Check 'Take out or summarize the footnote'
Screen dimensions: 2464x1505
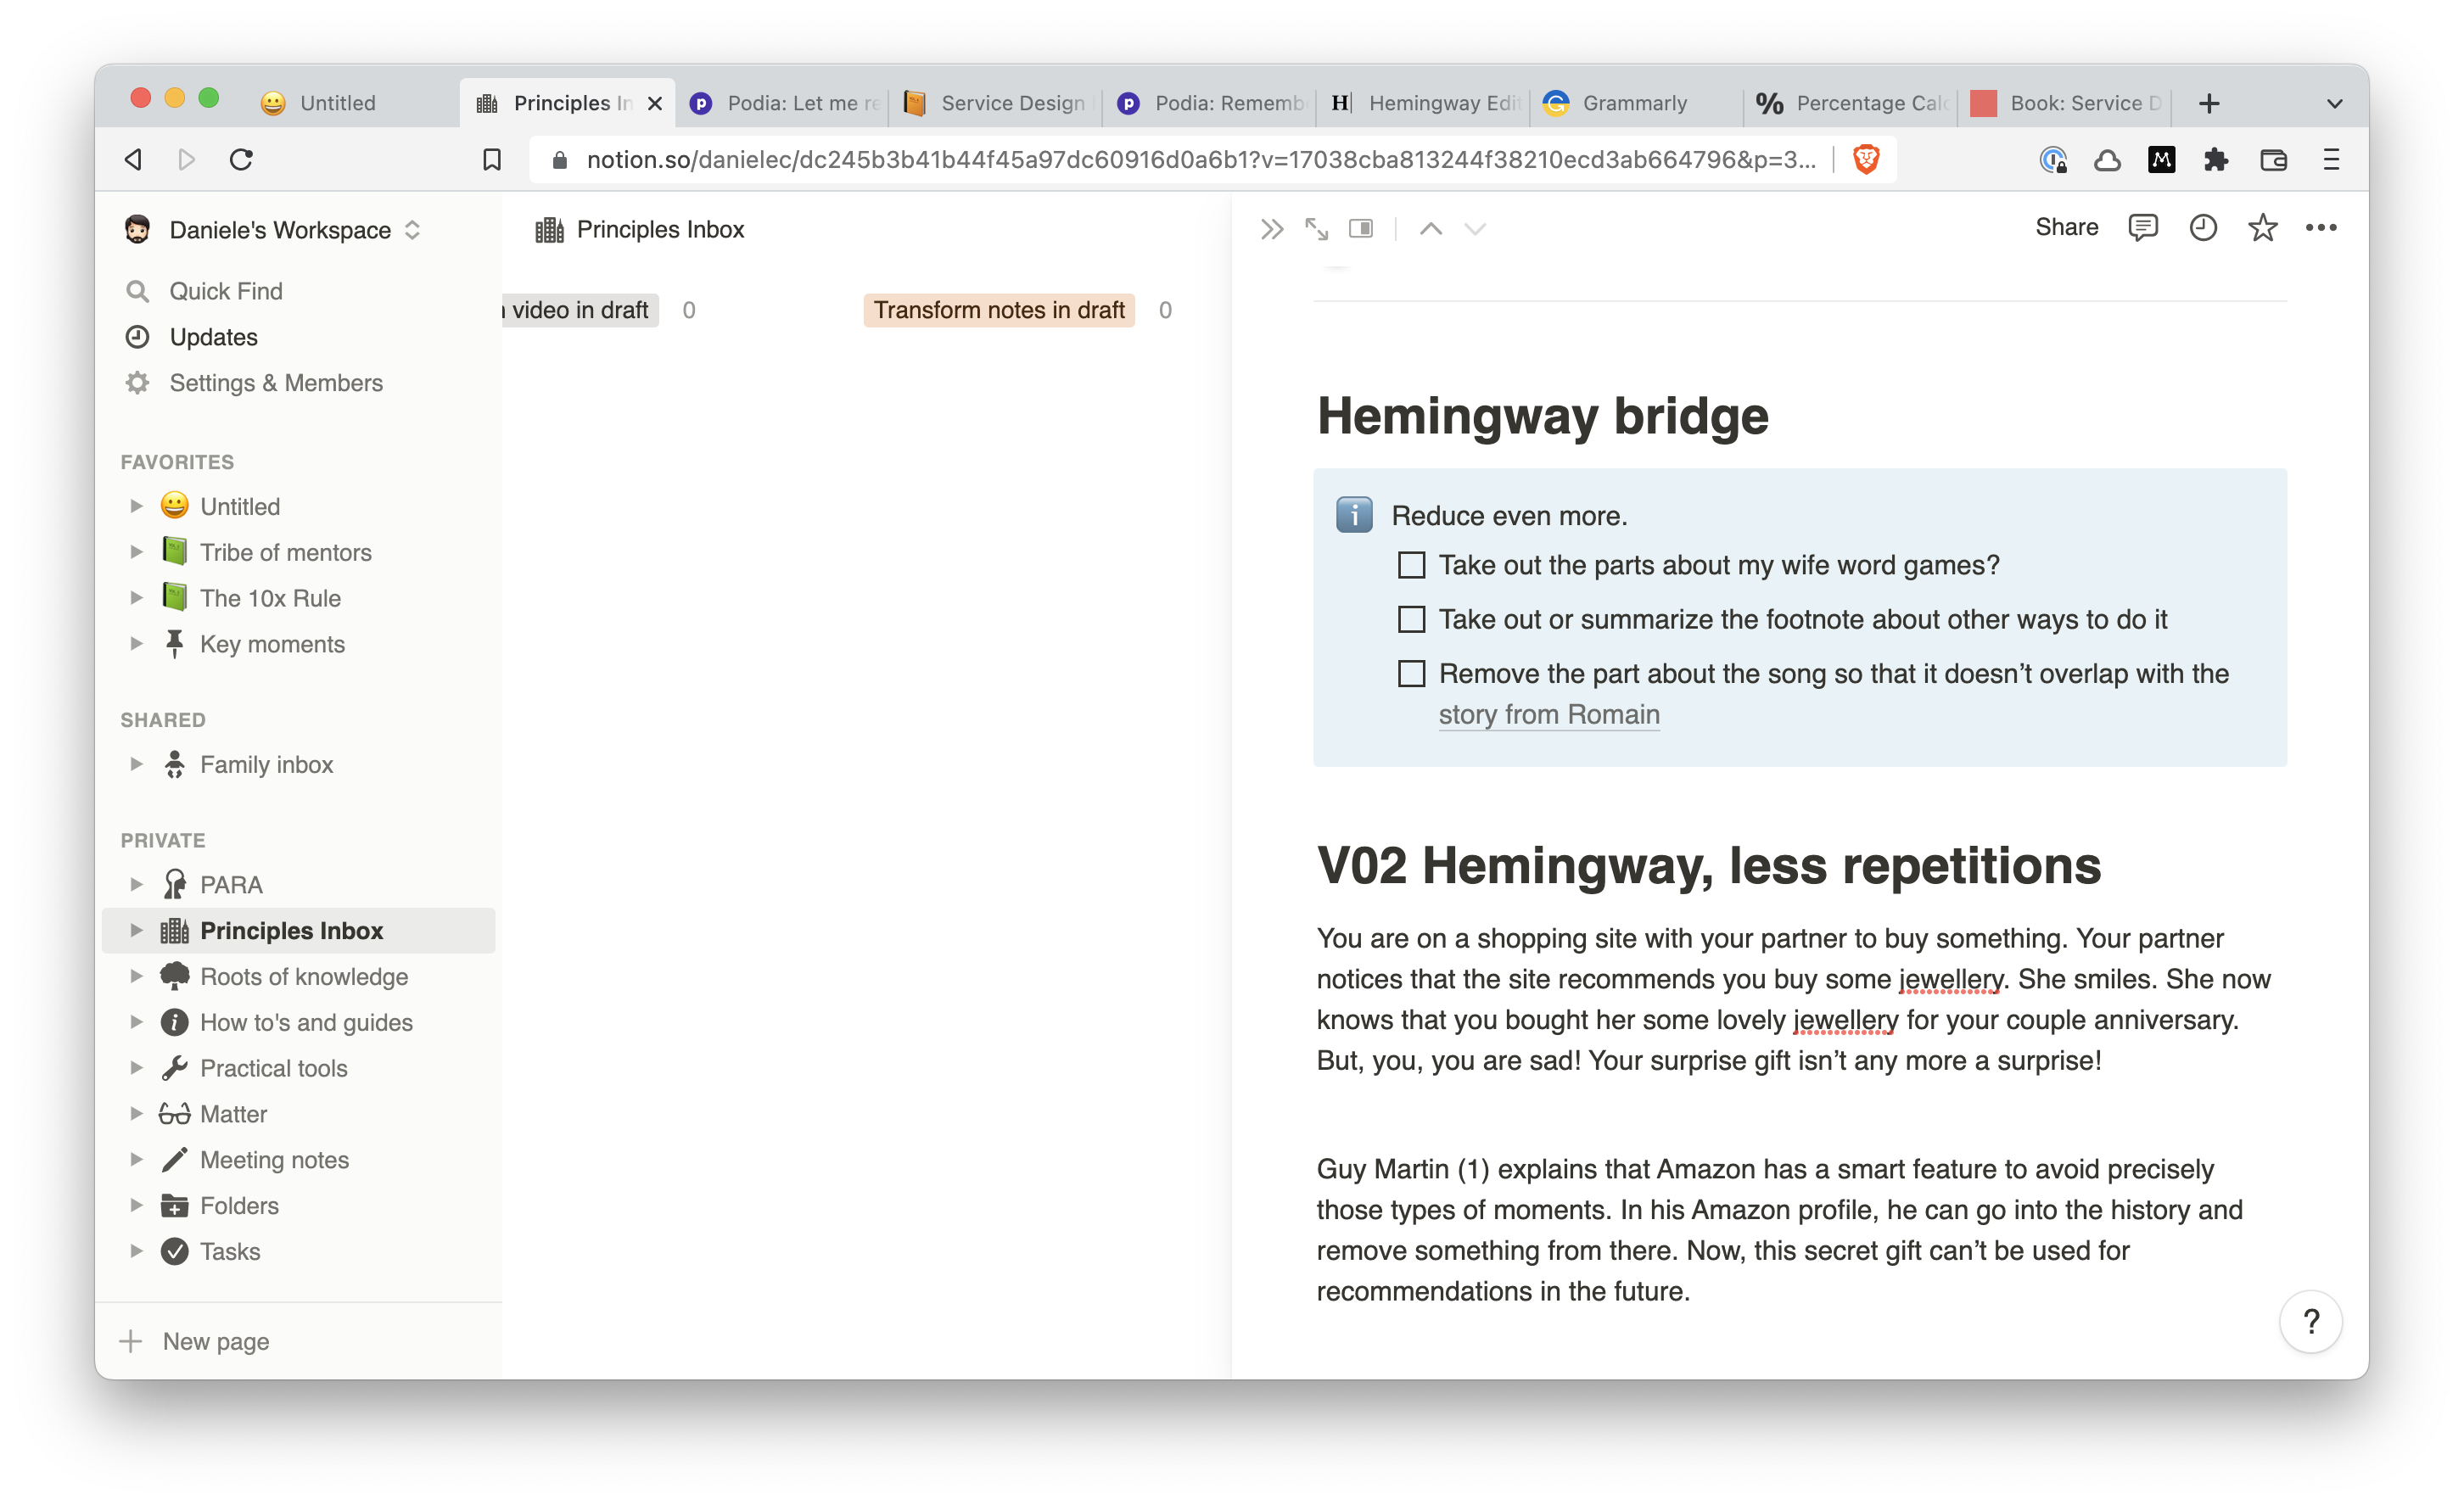point(1411,620)
